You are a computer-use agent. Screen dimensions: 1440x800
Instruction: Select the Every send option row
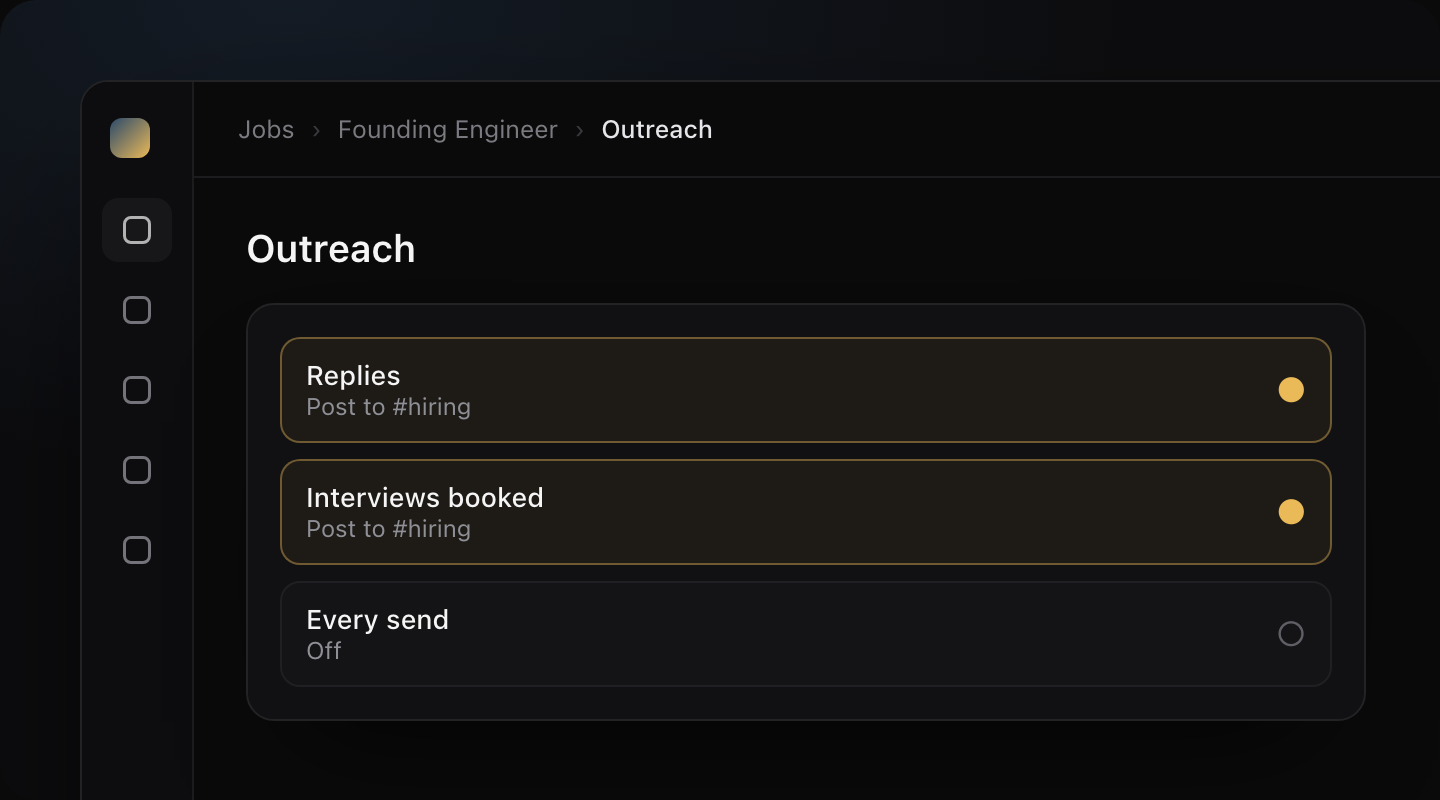pyautogui.click(x=806, y=634)
